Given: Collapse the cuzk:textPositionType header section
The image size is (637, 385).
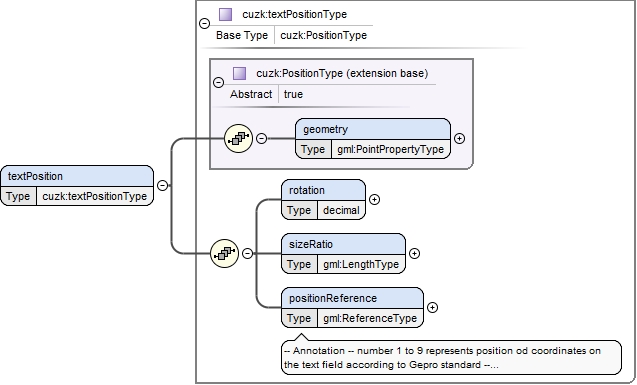Looking at the screenshot, I should [x=204, y=24].
